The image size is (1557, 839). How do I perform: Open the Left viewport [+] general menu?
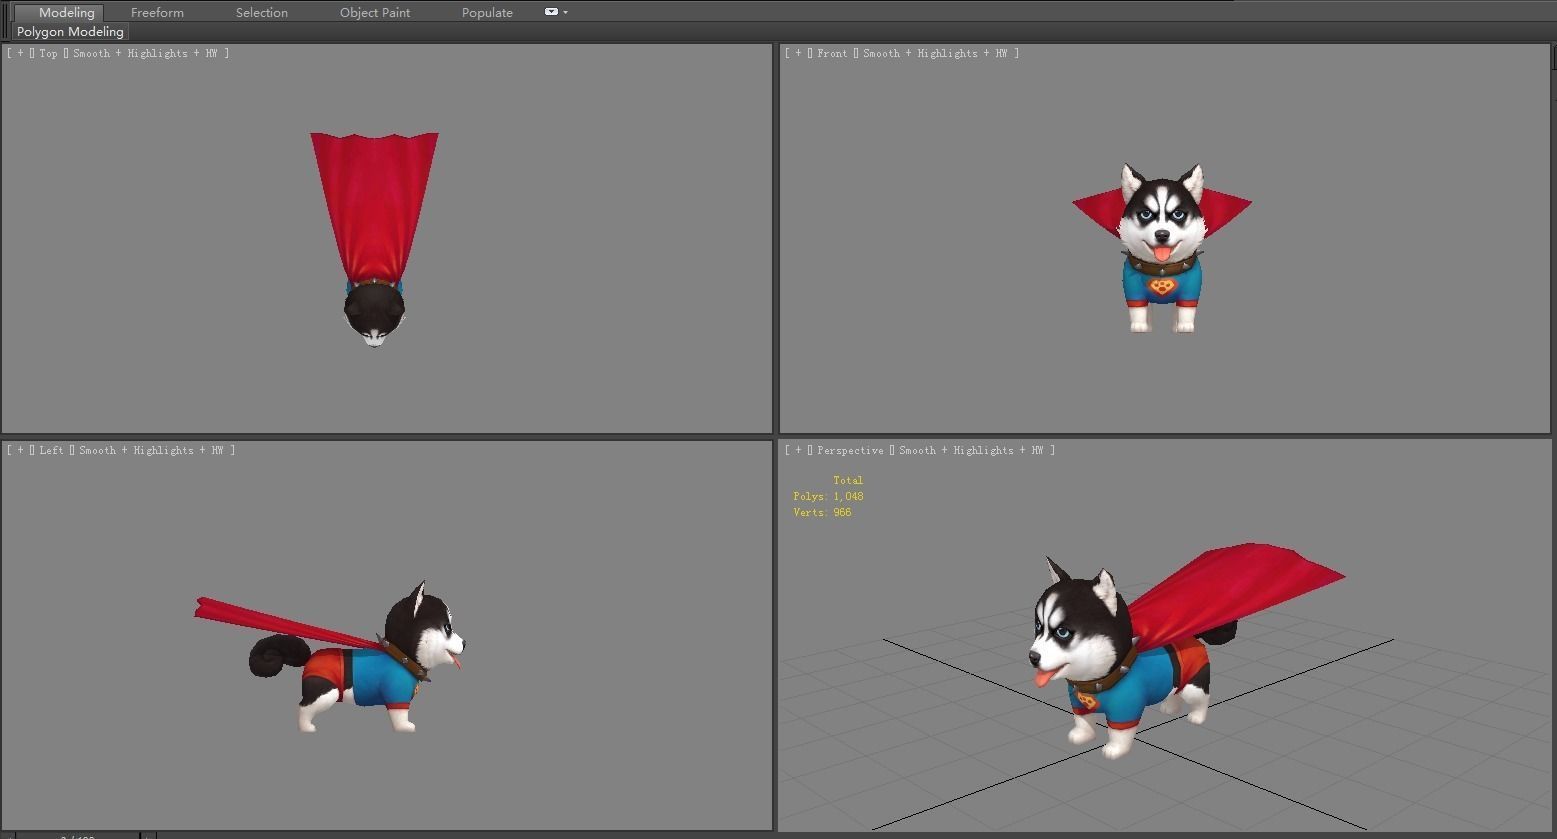[x=20, y=450]
